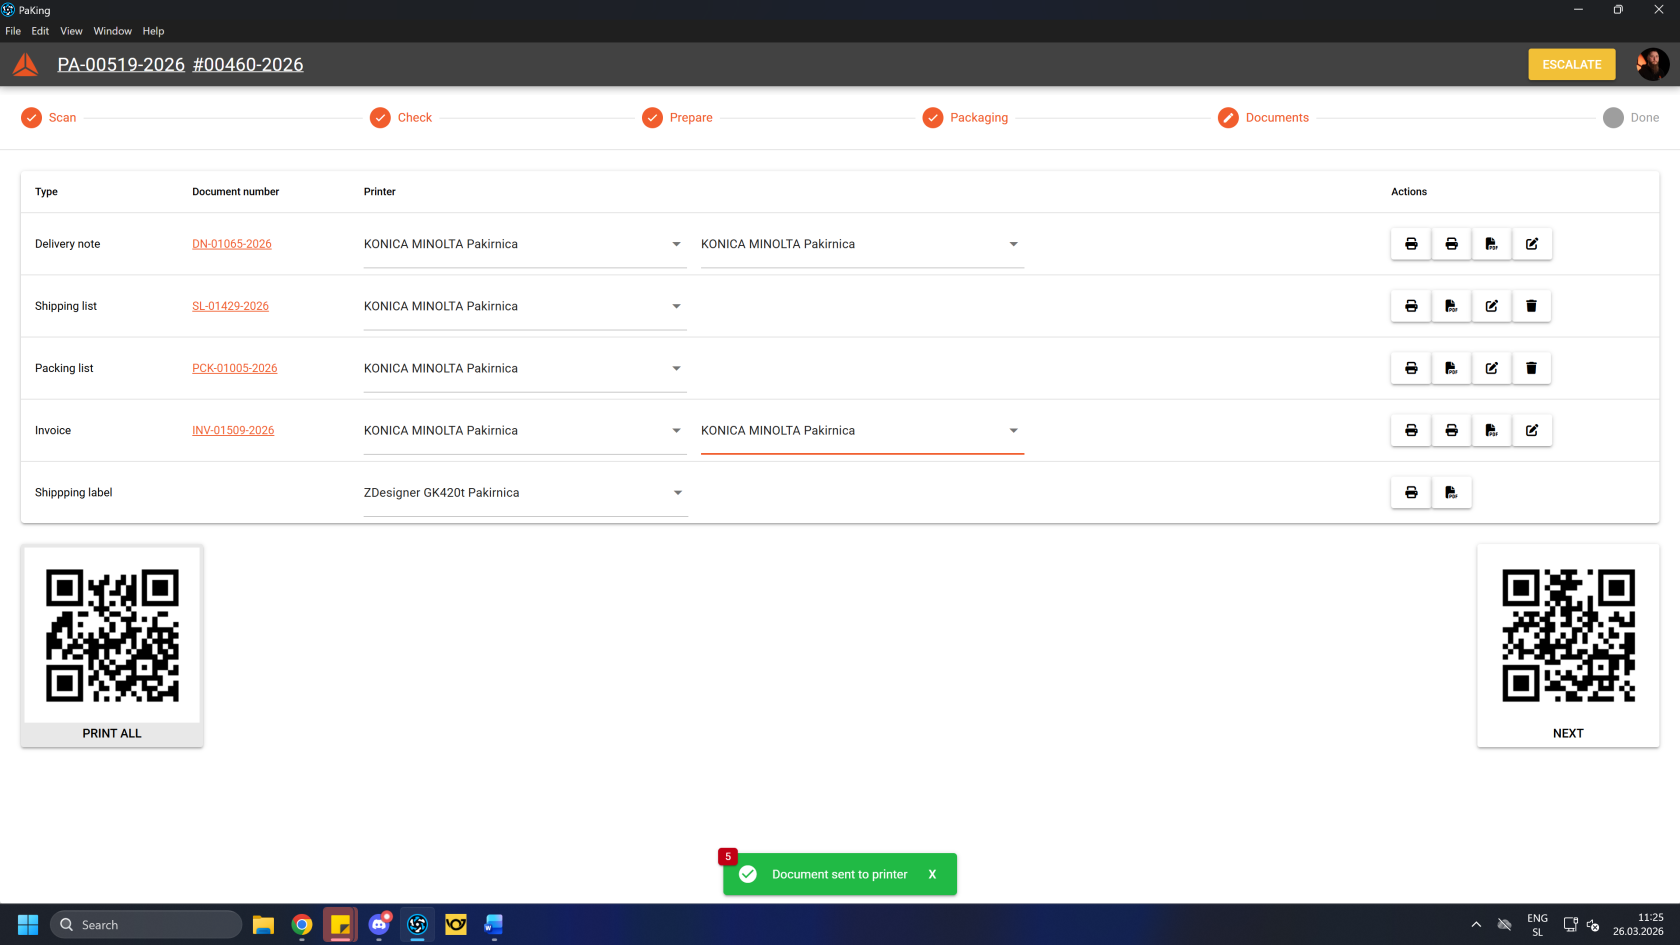Image resolution: width=1680 pixels, height=945 pixels.
Task: Print Invoice on the second printer
Action: pyautogui.click(x=1451, y=430)
